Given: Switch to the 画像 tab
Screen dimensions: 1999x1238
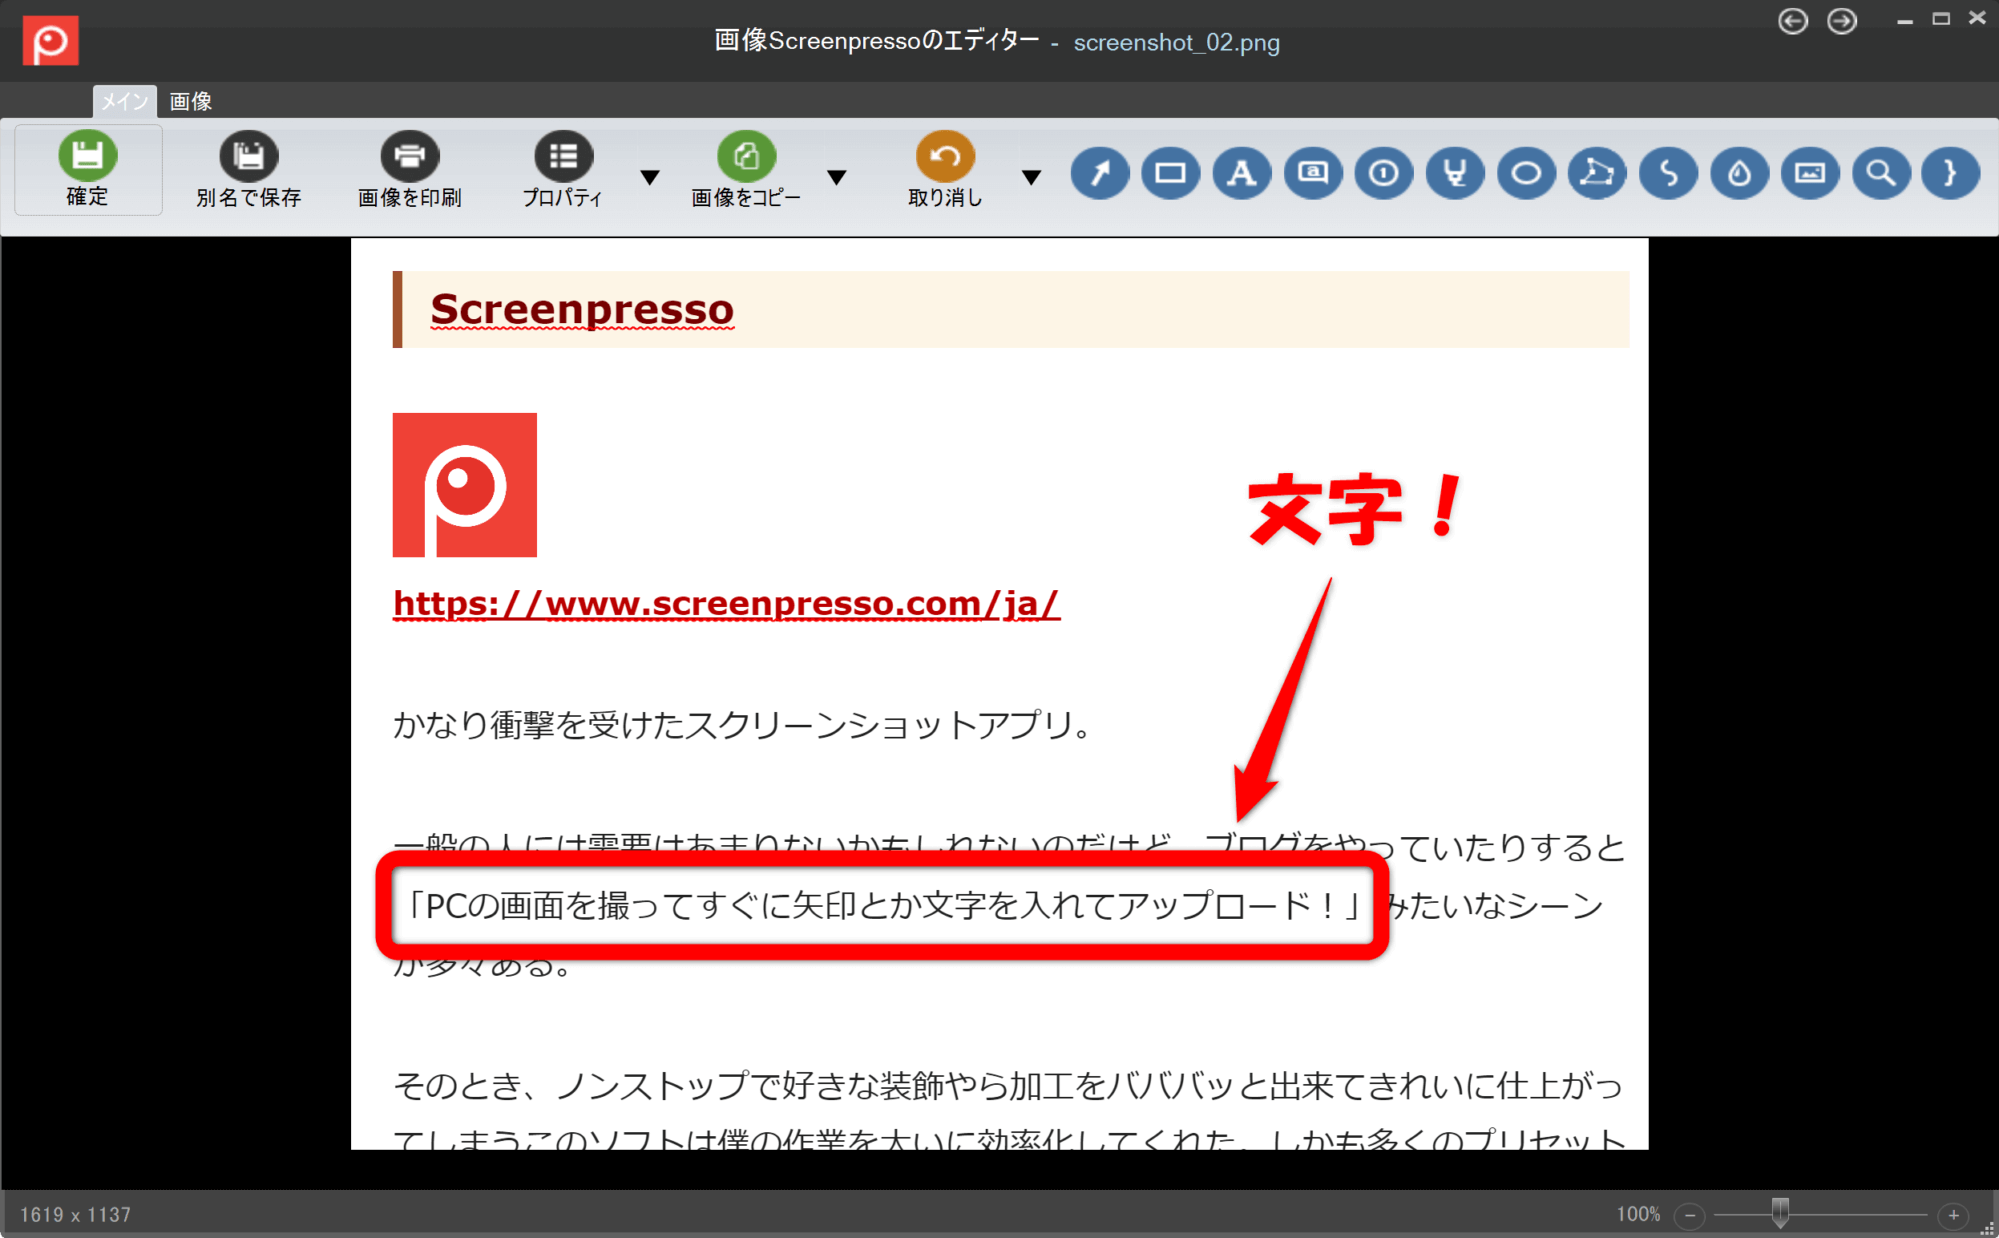Looking at the screenshot, I should click(x=191, y=101).
